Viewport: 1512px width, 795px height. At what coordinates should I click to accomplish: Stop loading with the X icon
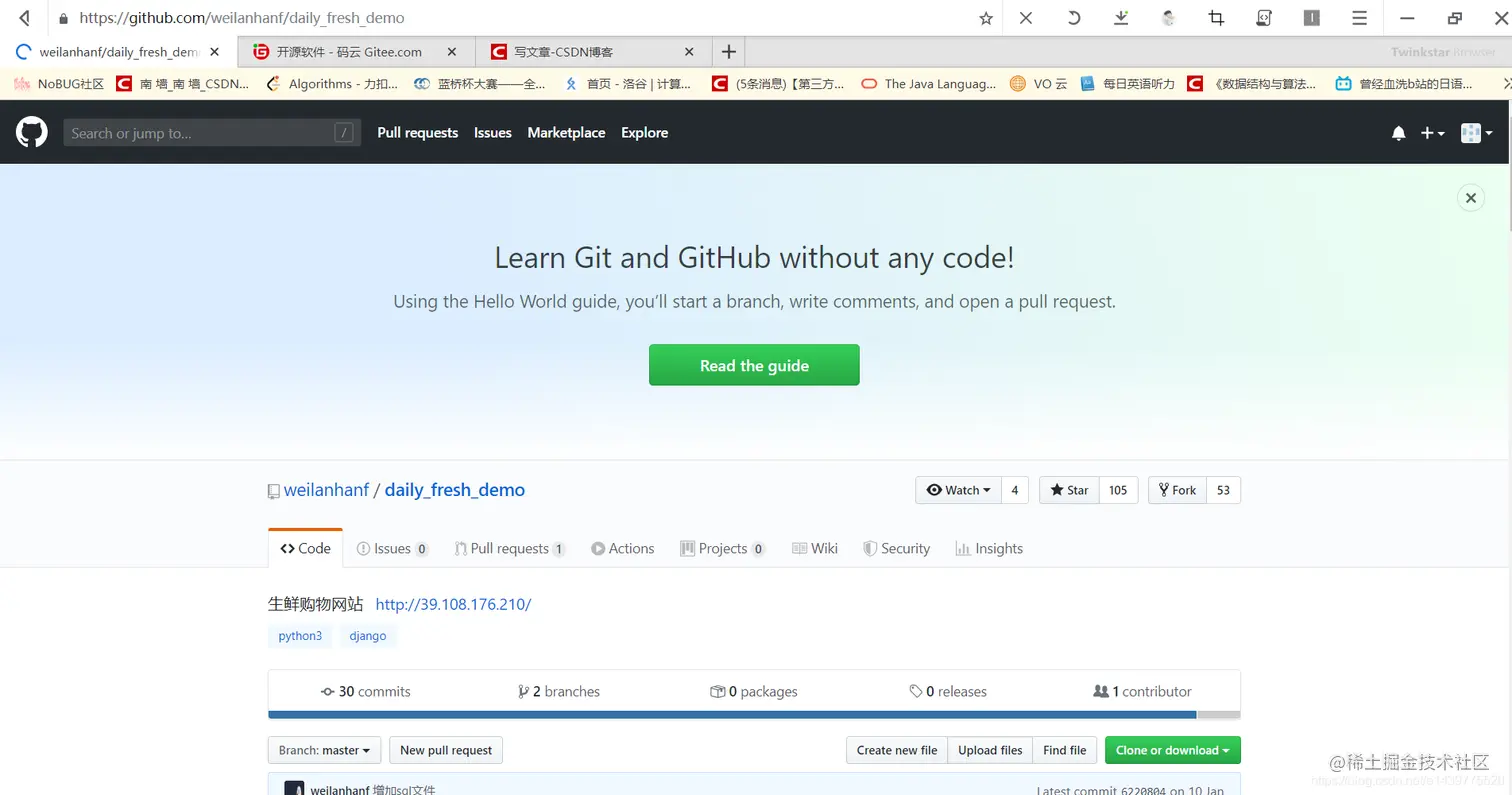click(x=1026, y=18)
